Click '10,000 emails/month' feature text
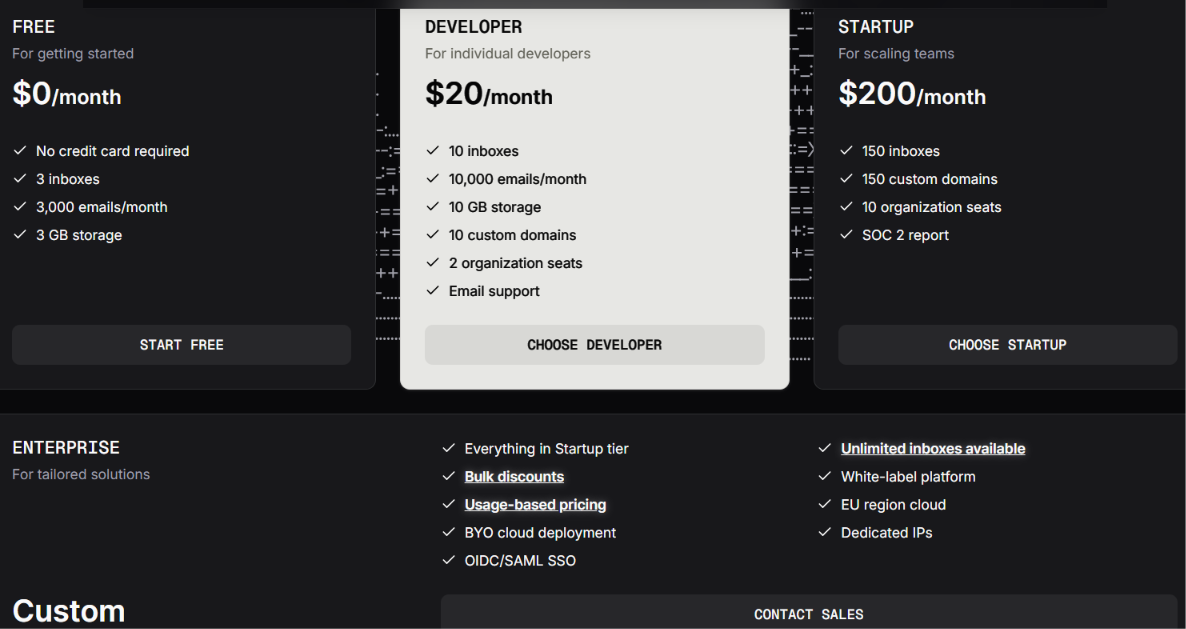The height and width of the screenshot is (629, 1186). pyautogui.click(x=517, y=179)
